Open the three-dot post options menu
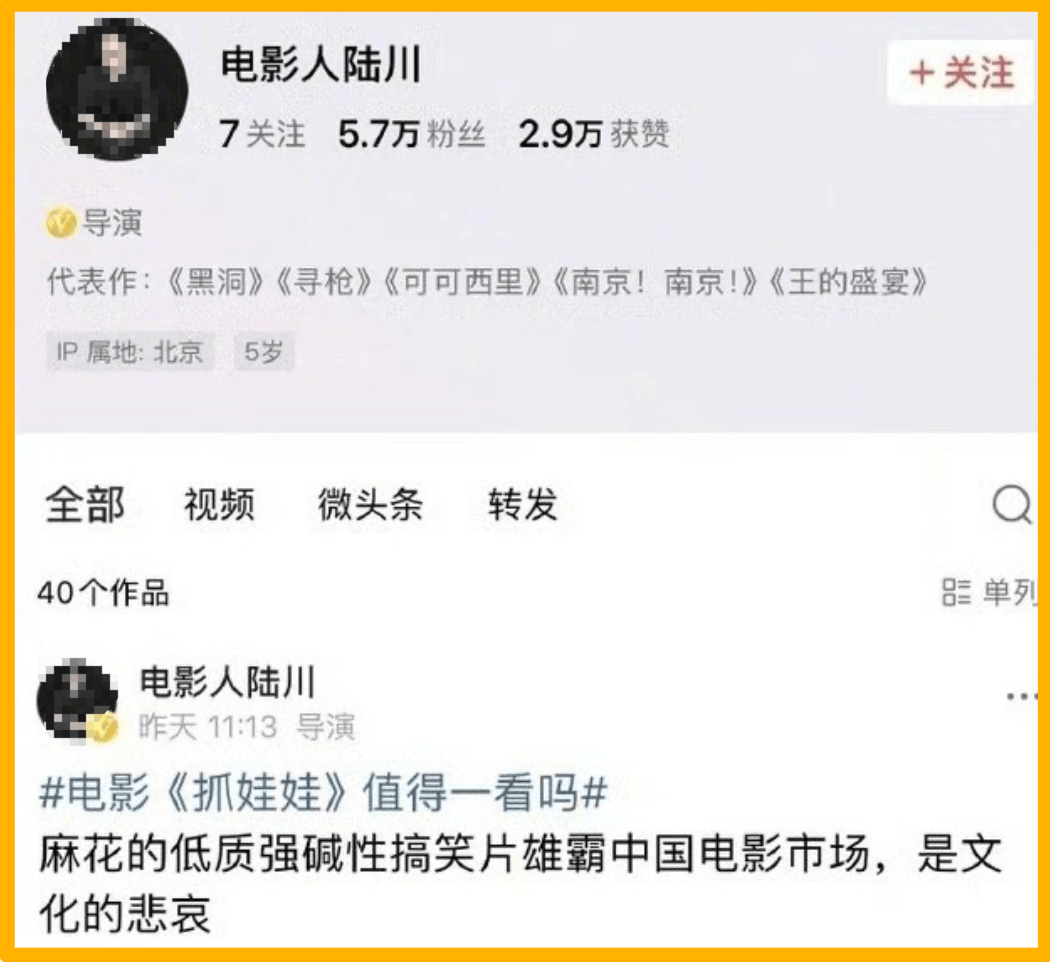 1022,697
